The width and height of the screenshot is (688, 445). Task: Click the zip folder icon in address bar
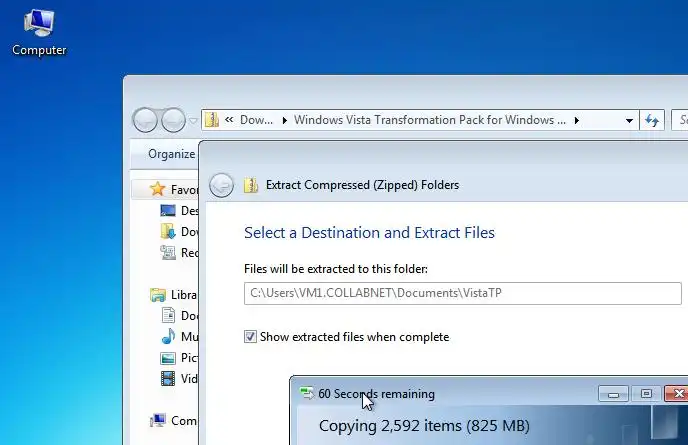(211, 120)
